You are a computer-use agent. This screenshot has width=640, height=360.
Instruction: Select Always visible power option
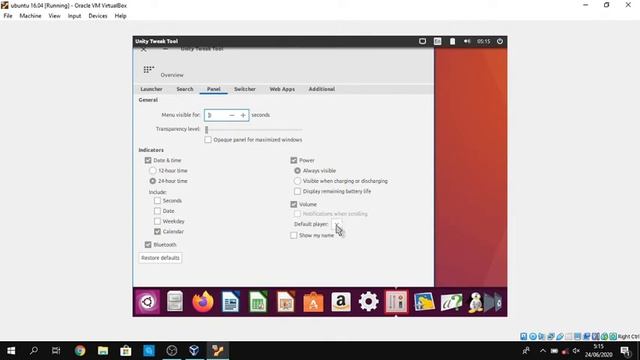click(x=298, y=171)
